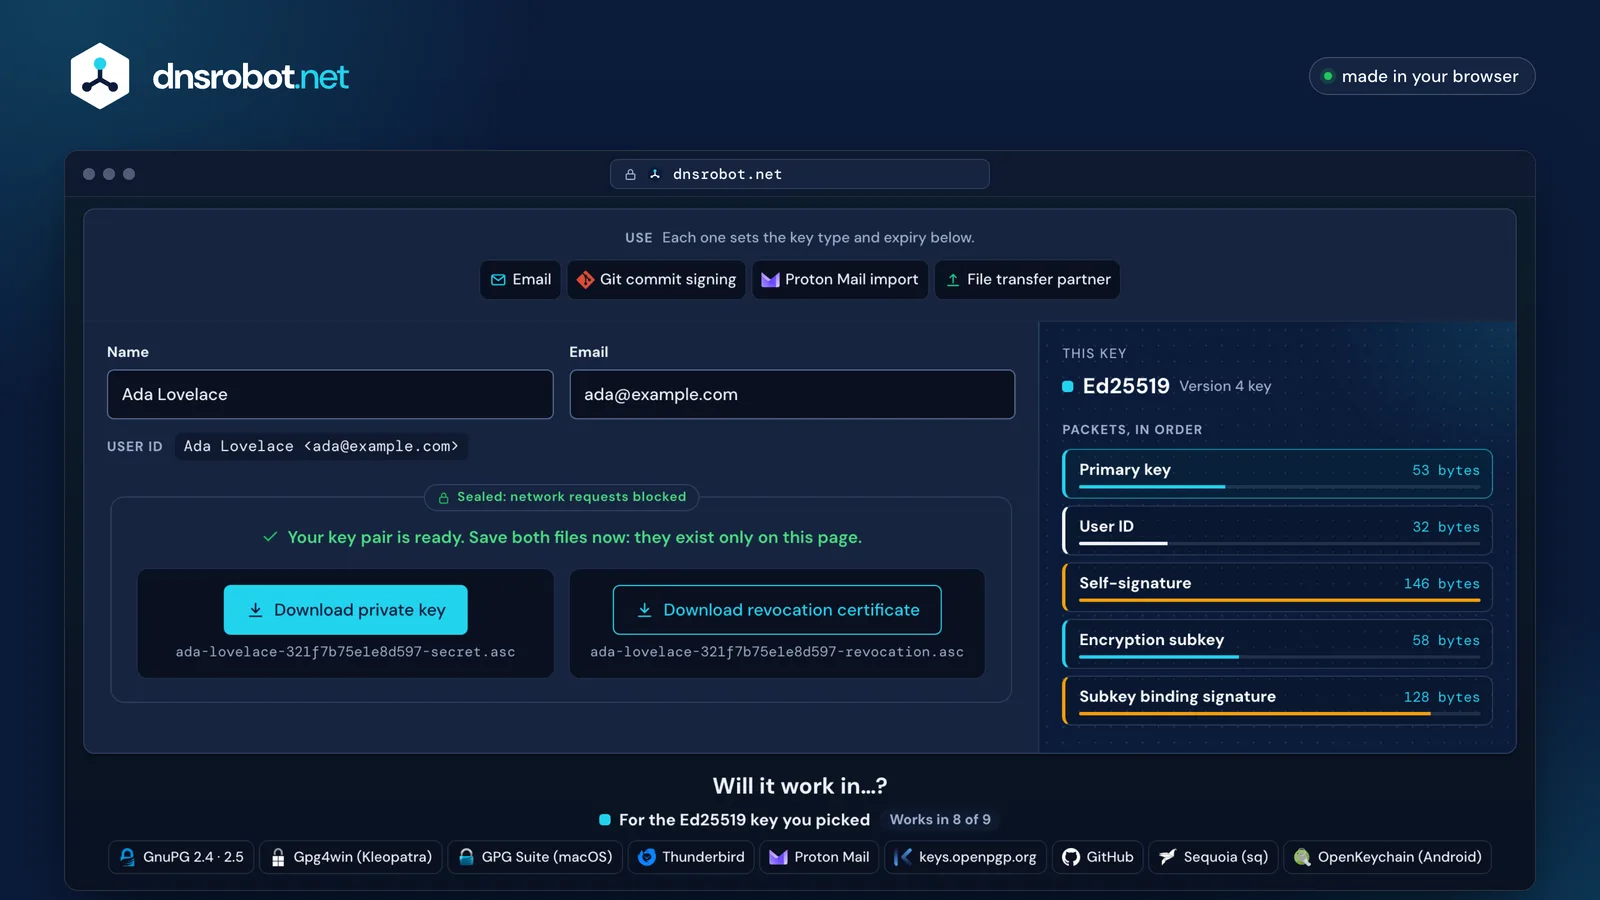Click the revocation.asc file name text
The image size is (1600, 900).
777,652
